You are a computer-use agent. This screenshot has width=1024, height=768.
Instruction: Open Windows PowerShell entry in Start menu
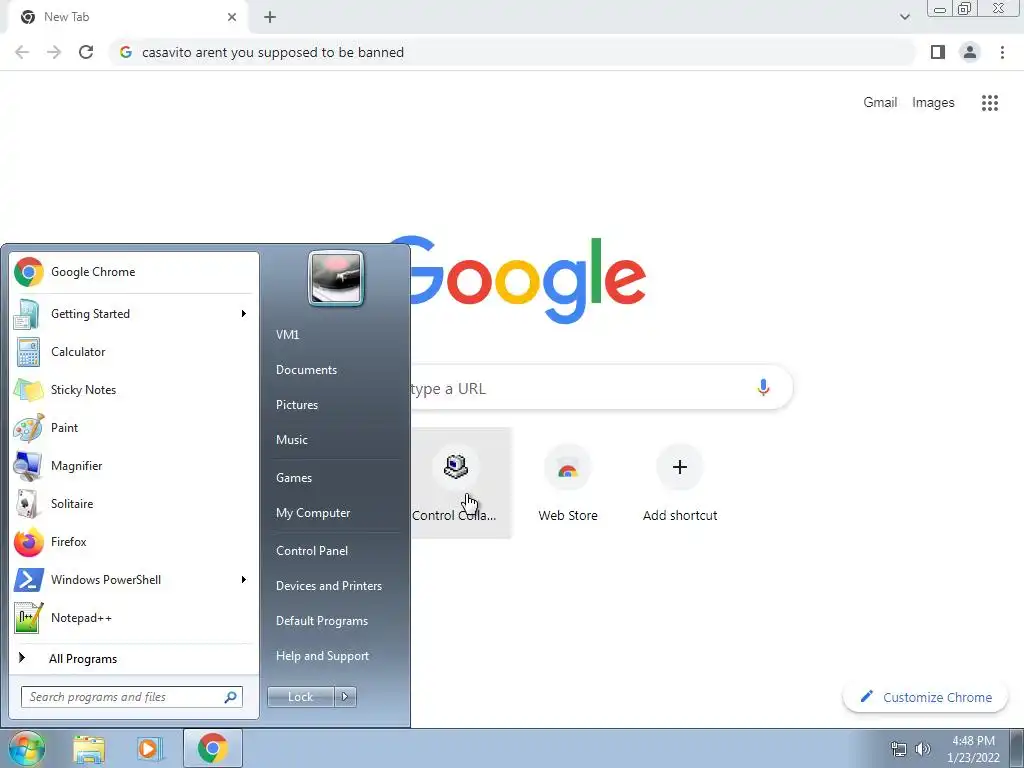(x=133, y=580)
